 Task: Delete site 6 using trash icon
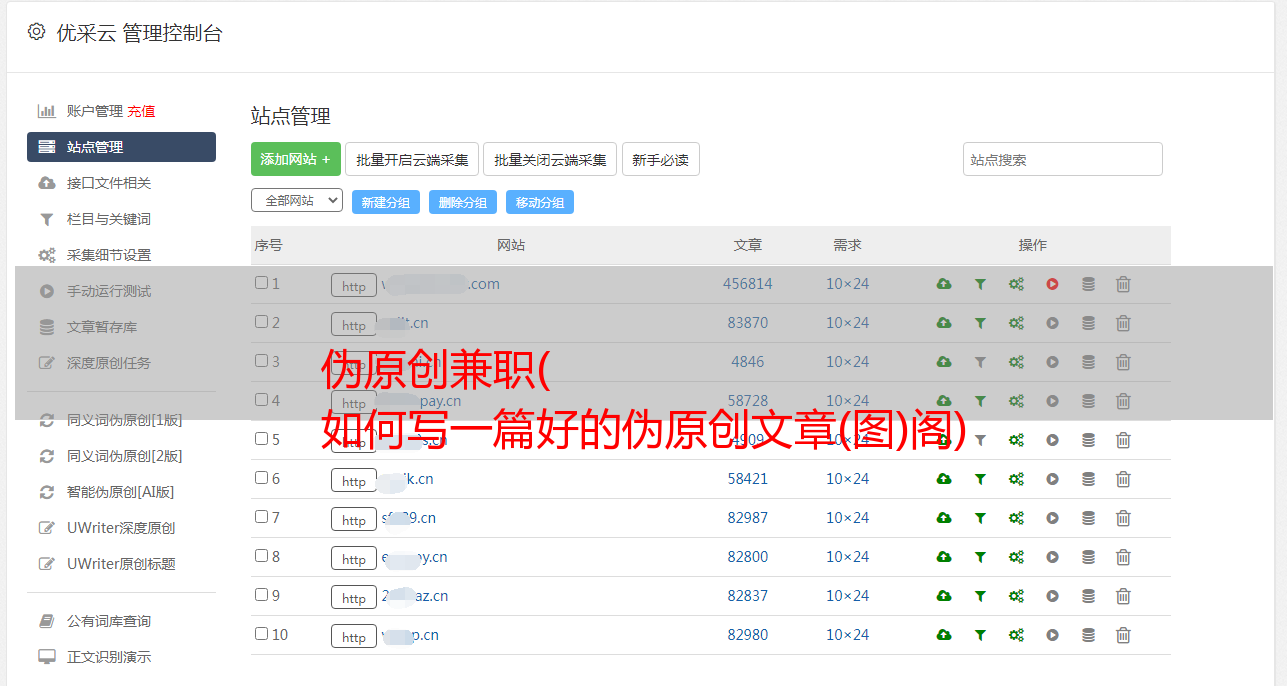point(1123,479)
